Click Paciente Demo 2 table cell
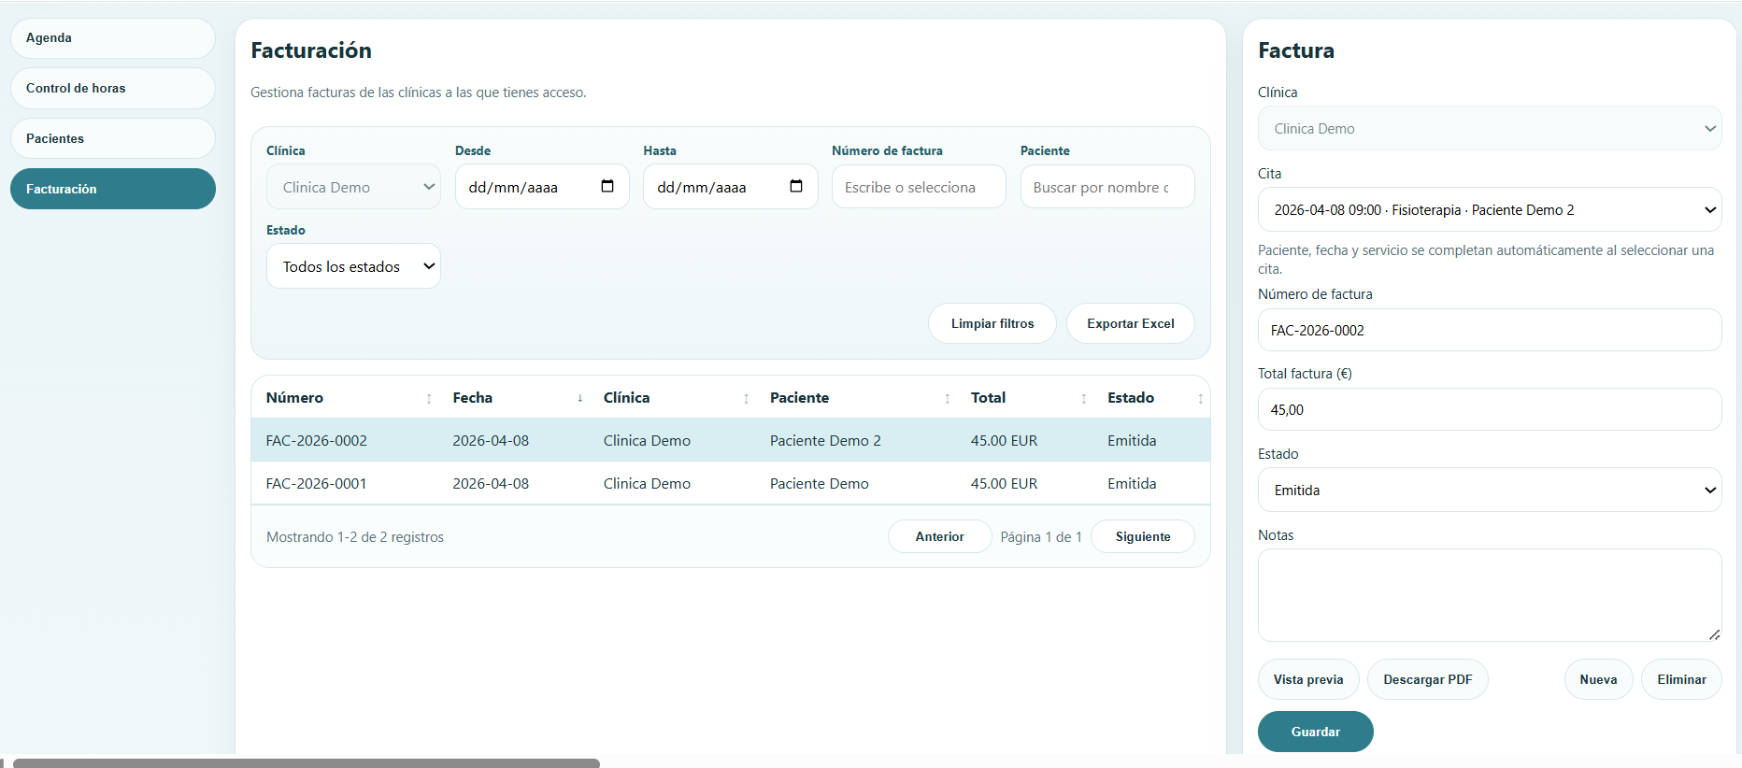Image resolution: width=1742 pixels, height=768 pixels. (825, 440)
